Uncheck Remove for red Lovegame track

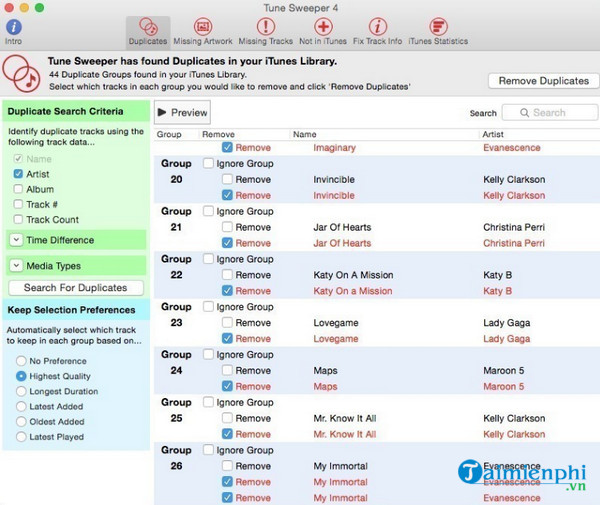[x=227, y=339]
